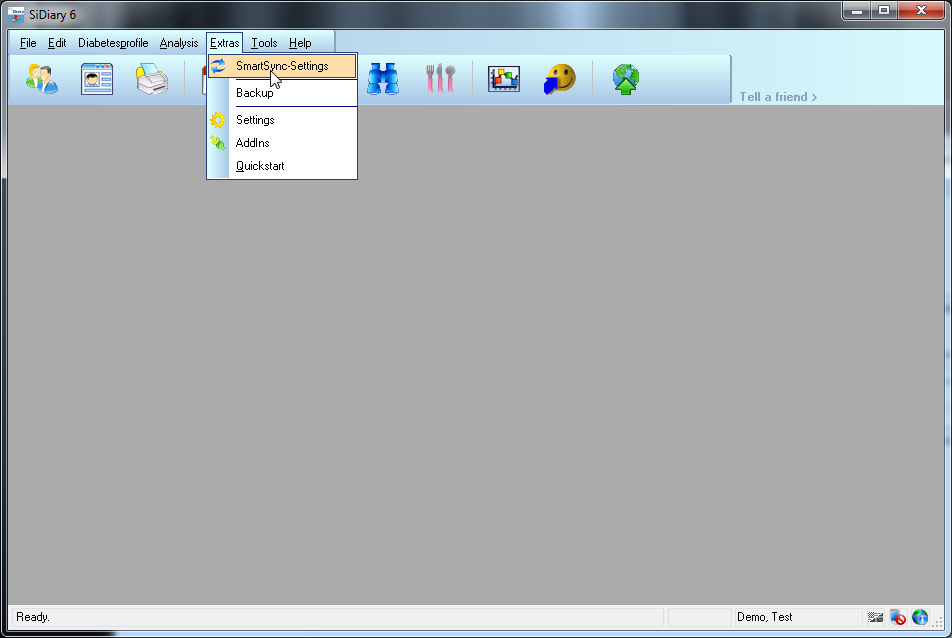Click the two-people patients icon in toolbar
Viewport: 952px width, 638px height.
42,79
